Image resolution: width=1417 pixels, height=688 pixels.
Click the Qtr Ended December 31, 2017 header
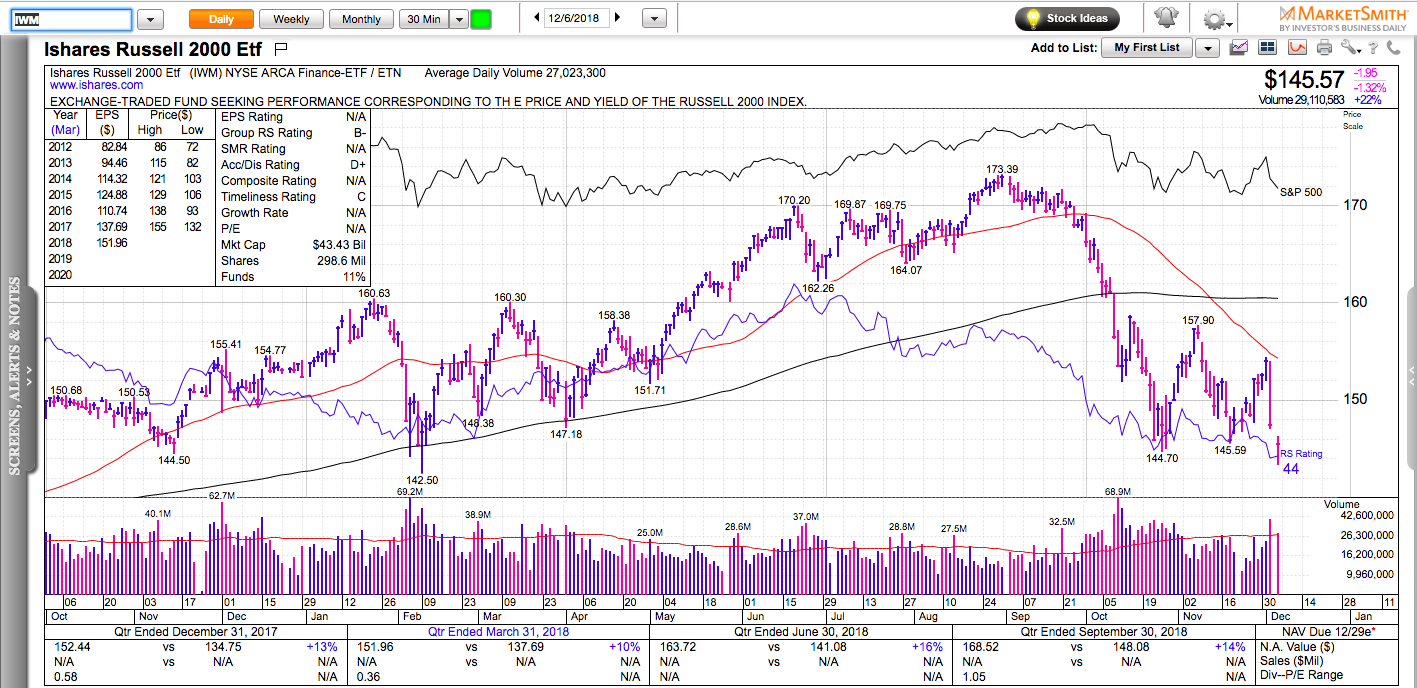click(x=196, y=632)
